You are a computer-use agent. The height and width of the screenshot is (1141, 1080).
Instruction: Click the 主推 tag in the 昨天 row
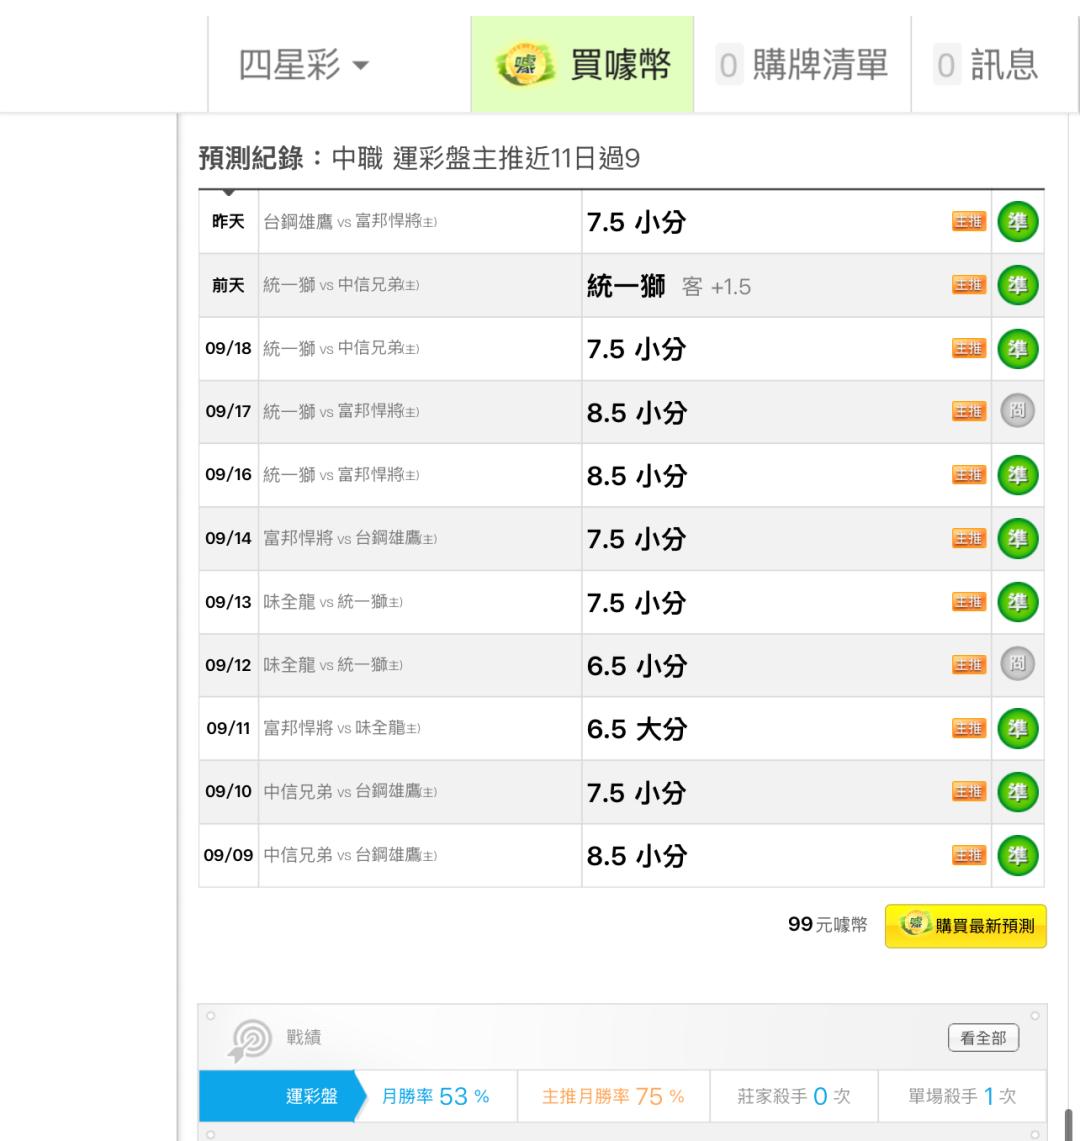[x=969, y=221]
